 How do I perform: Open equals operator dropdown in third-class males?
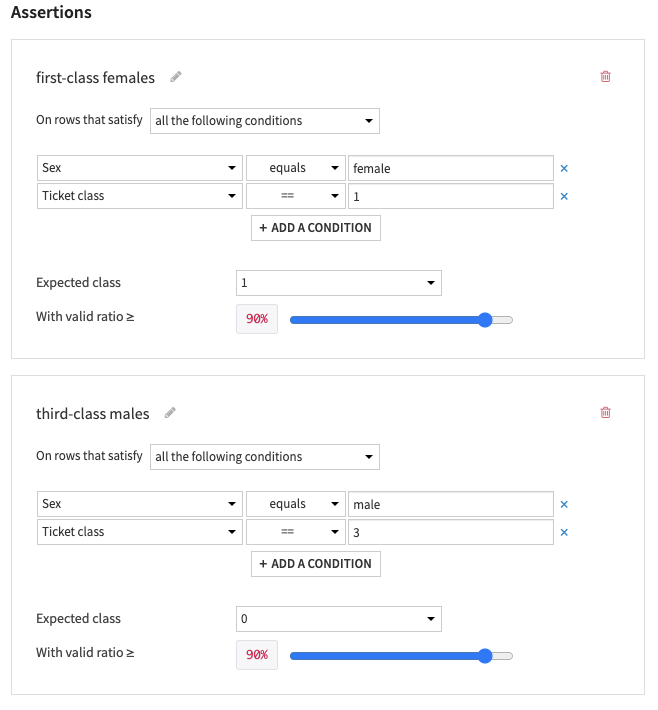pyautogui.click(x=295, y=504)
